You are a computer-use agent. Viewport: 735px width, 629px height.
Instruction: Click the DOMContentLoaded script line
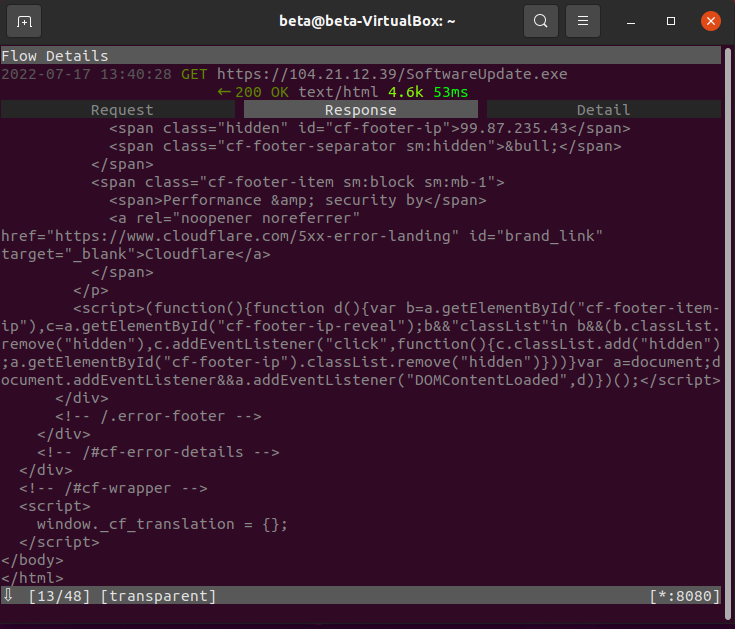pyautogui.click(x=360, y=380)
